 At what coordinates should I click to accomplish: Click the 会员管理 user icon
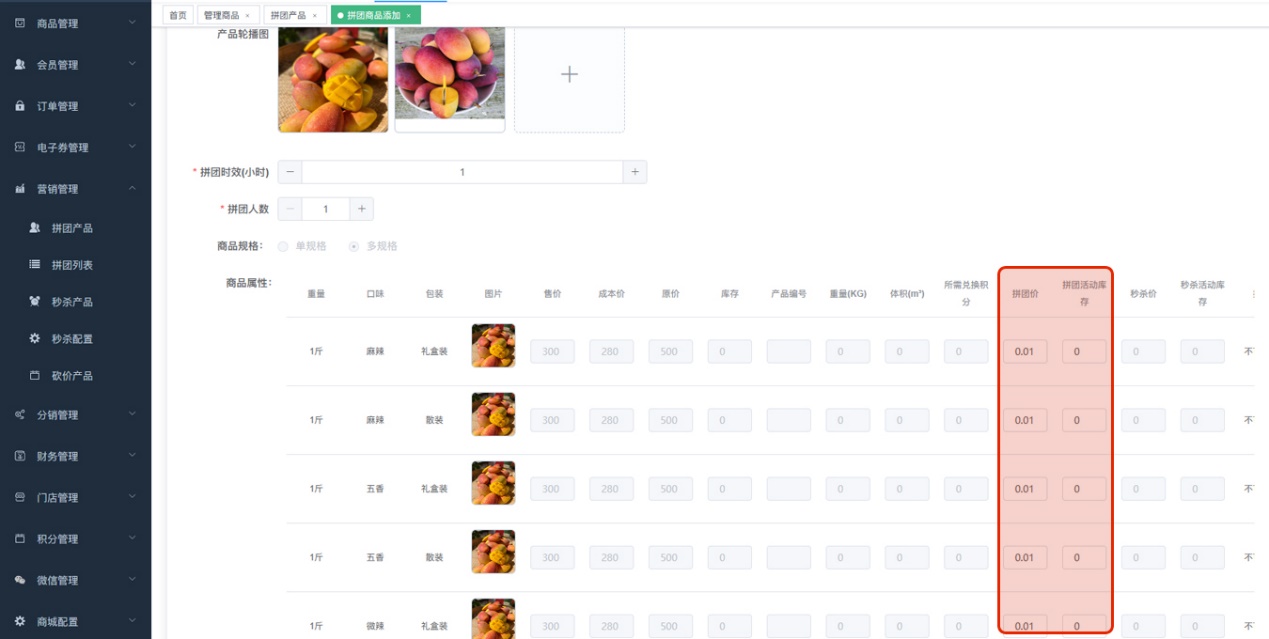pos(20,64)
